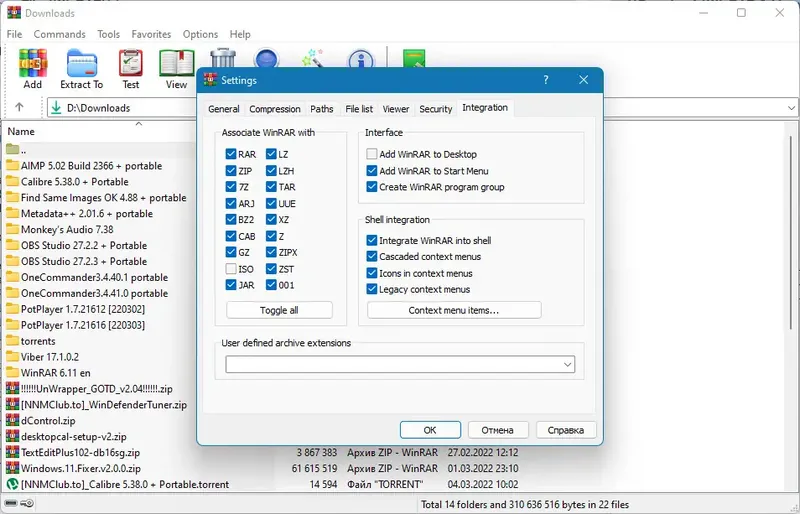The height and width of the screenshot is (514, 800).
Task: Close the Settings dialog with X
Action: (x=584, y=80)
